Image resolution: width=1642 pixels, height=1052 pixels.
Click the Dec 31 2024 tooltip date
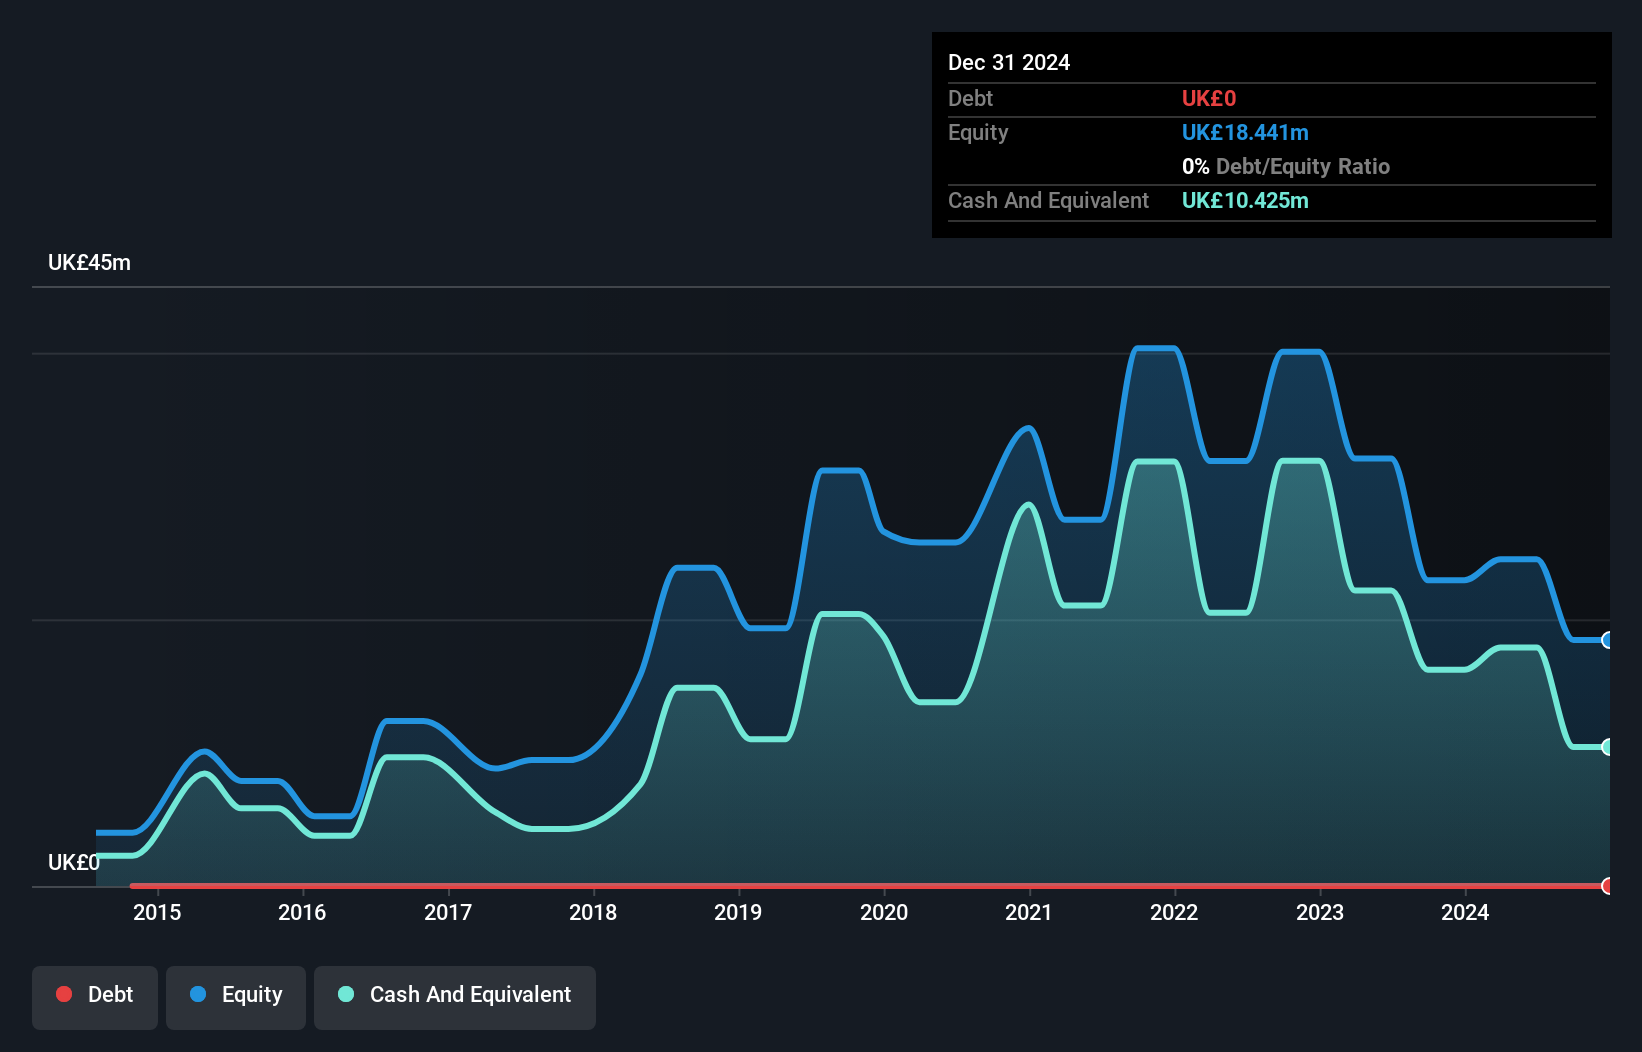(1009, 62)
